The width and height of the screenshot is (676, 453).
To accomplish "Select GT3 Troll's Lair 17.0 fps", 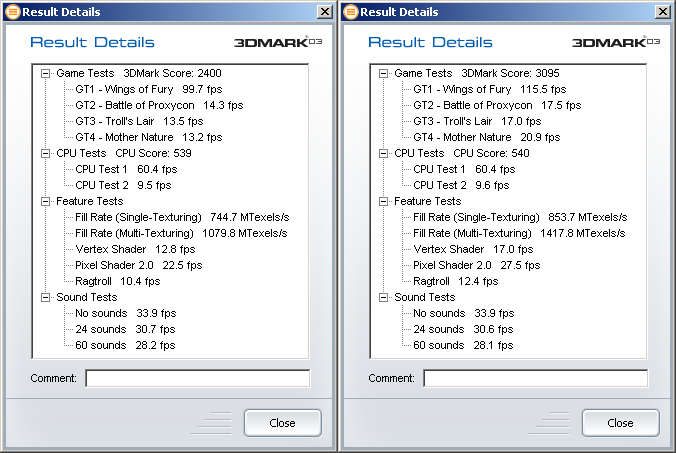I will pos(477,121).
